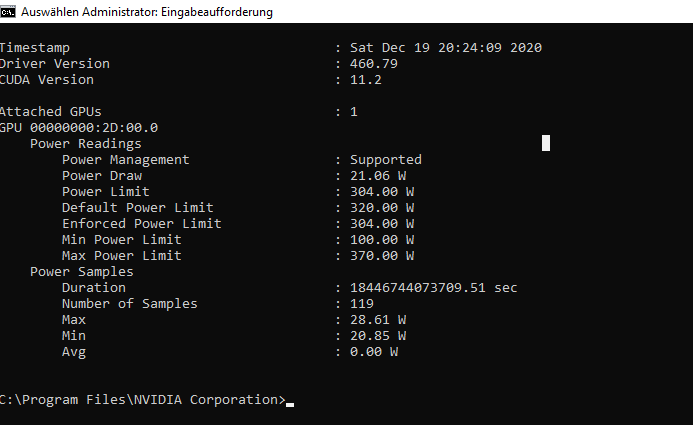Image resolution: width=693 pixels, height=425 pixels.
Task: Click the GPU 00000000:2D:00.0 line
Action: pyautogui.click(x=79, y=128)
